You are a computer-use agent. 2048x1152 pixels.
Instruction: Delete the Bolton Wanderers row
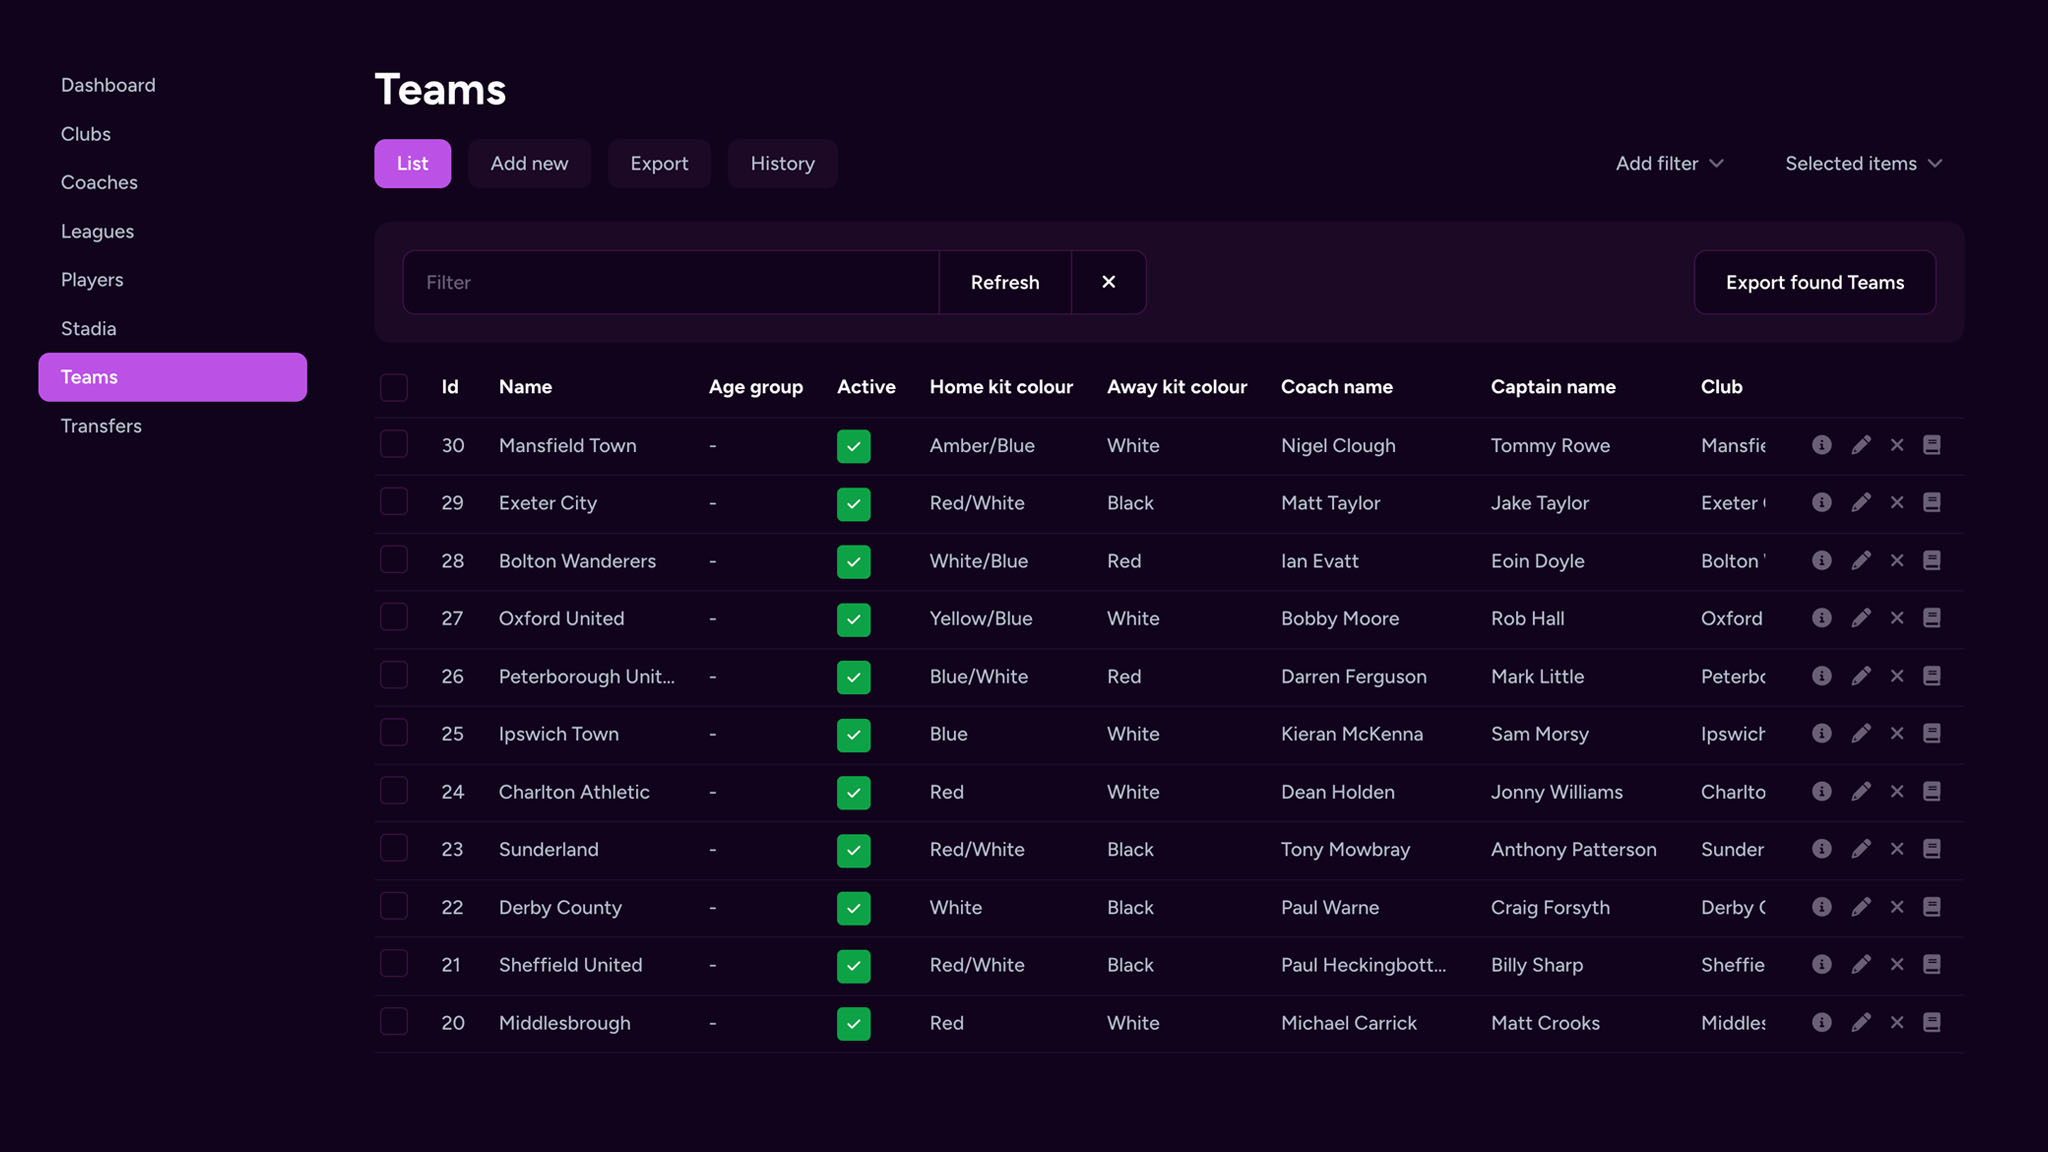pyautogui.click(x=1897, y=561)
